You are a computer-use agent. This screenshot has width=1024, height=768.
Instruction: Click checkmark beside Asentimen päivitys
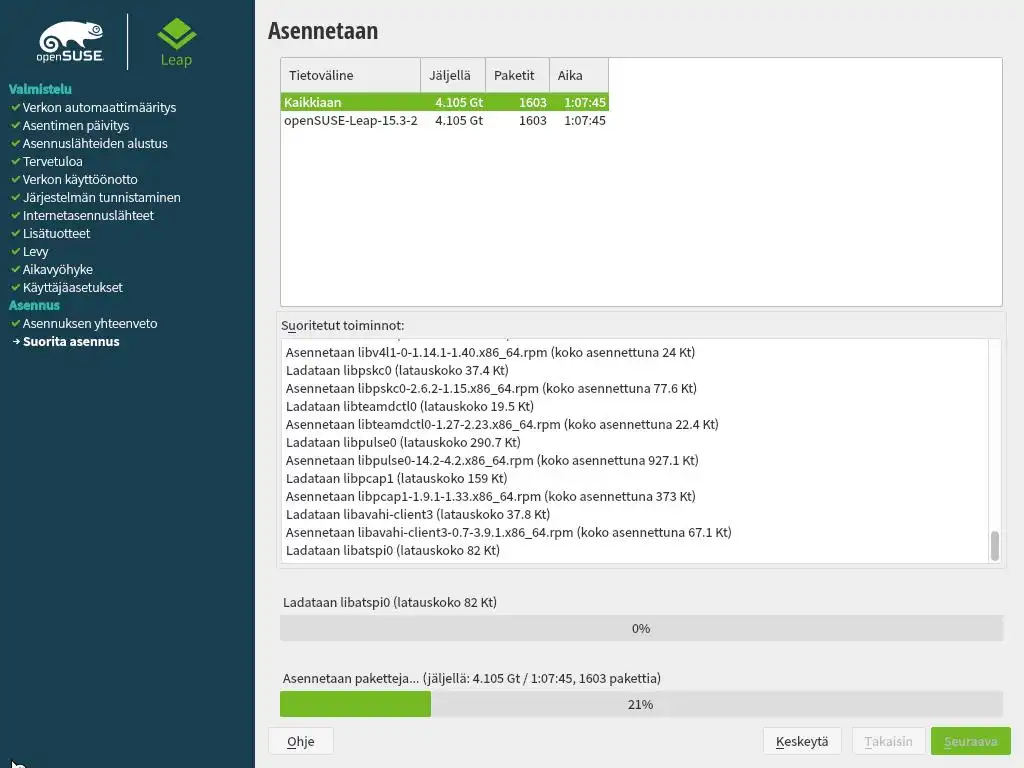(16, 125)
